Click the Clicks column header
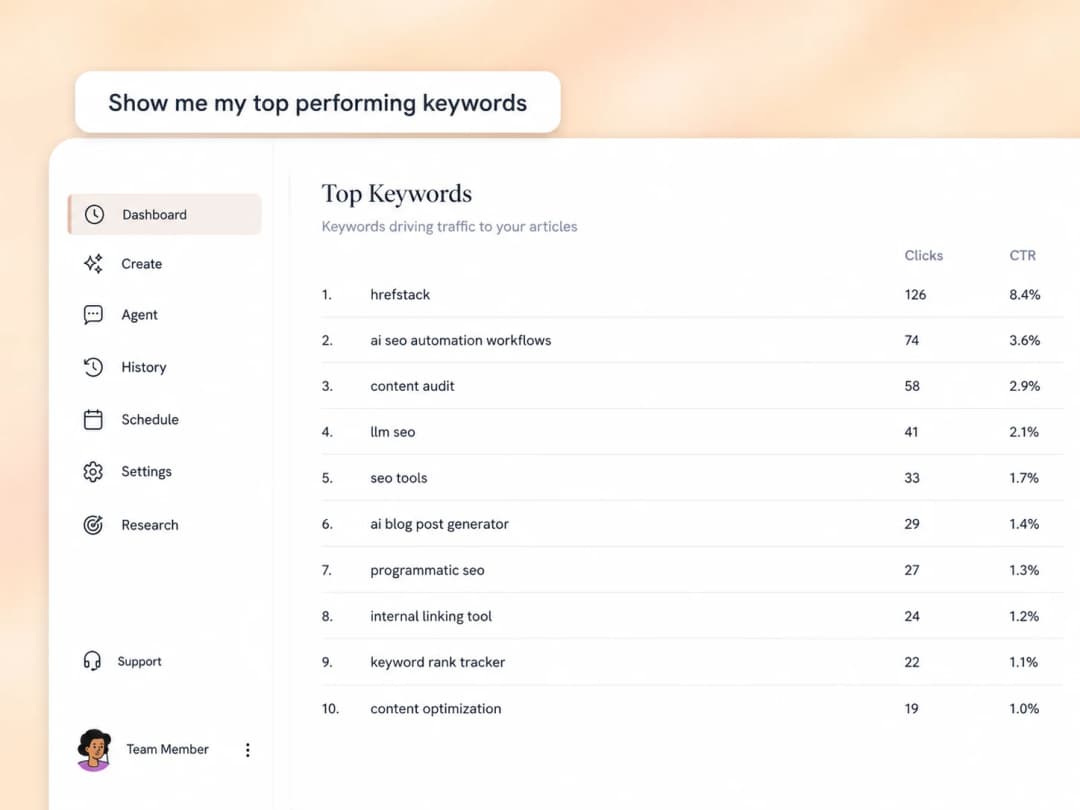The height and width of the screenshot is (810, 1080). [x=924, y=256]
